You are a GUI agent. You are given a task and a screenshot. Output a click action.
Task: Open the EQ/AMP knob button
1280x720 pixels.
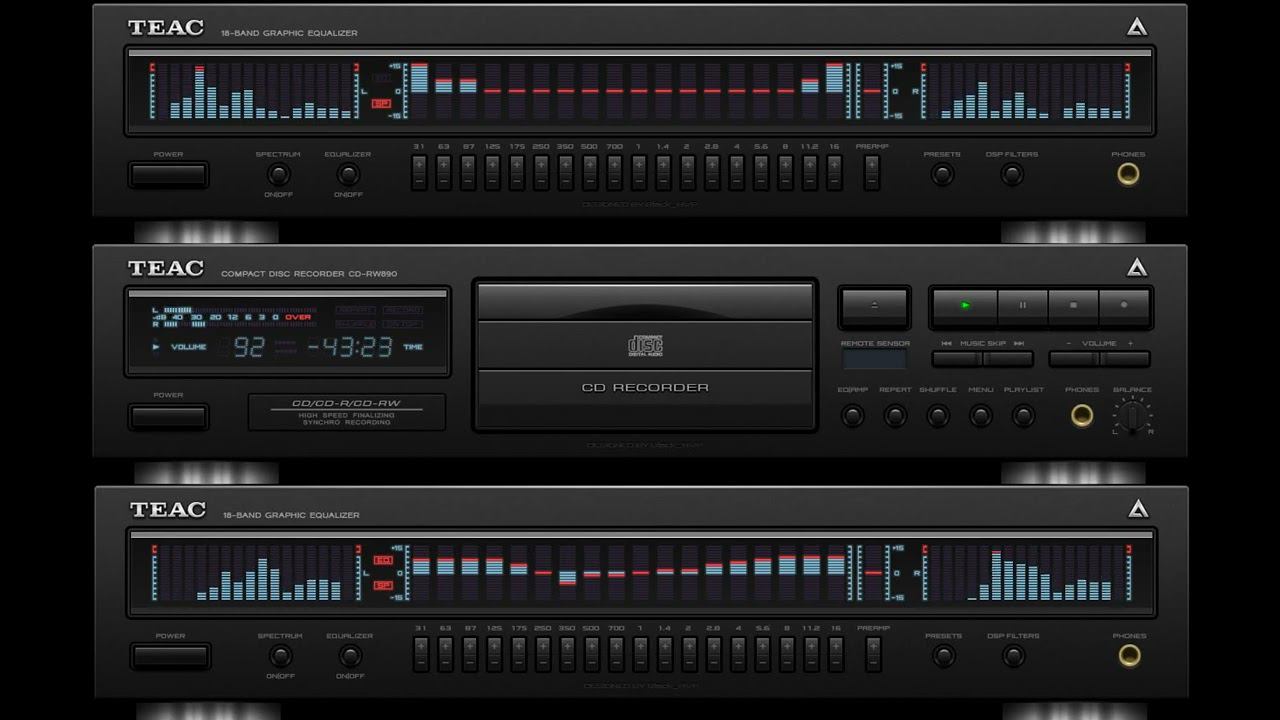(x=852, y=415)
